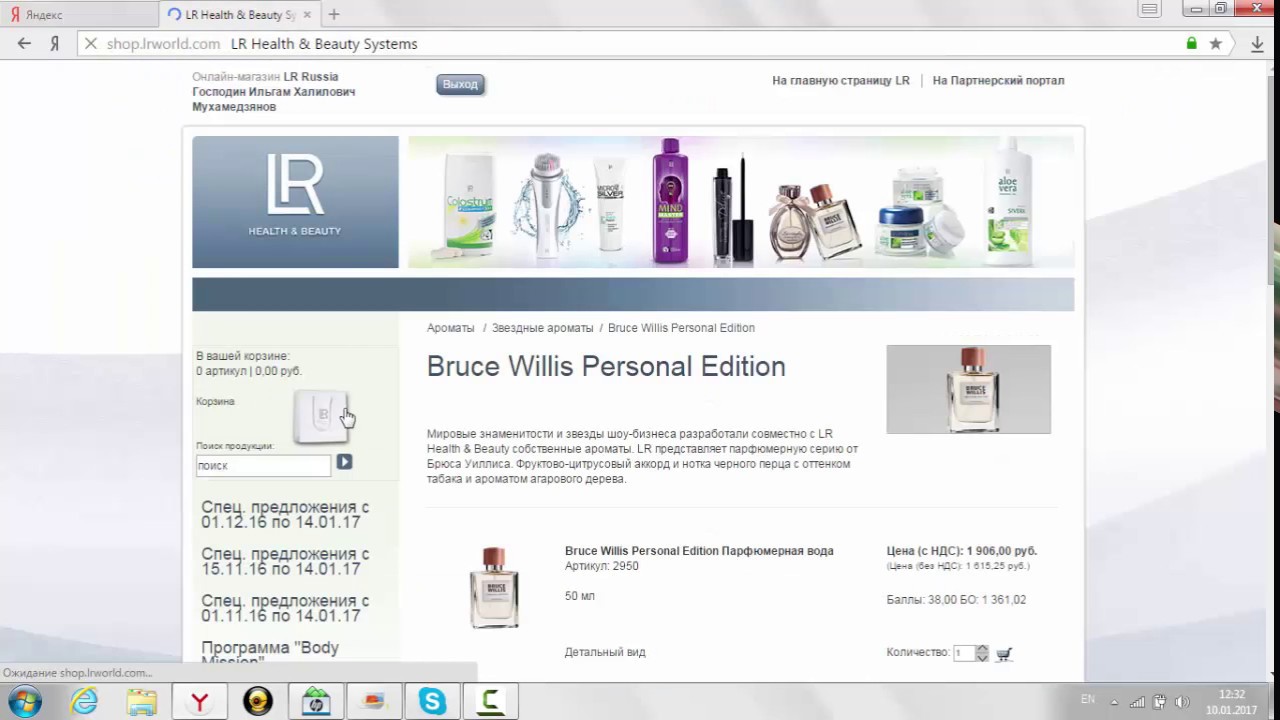Open the volume speaker tray icon
The height and width of the screenshot is (720, 1280).
(x=1182, y=701)
